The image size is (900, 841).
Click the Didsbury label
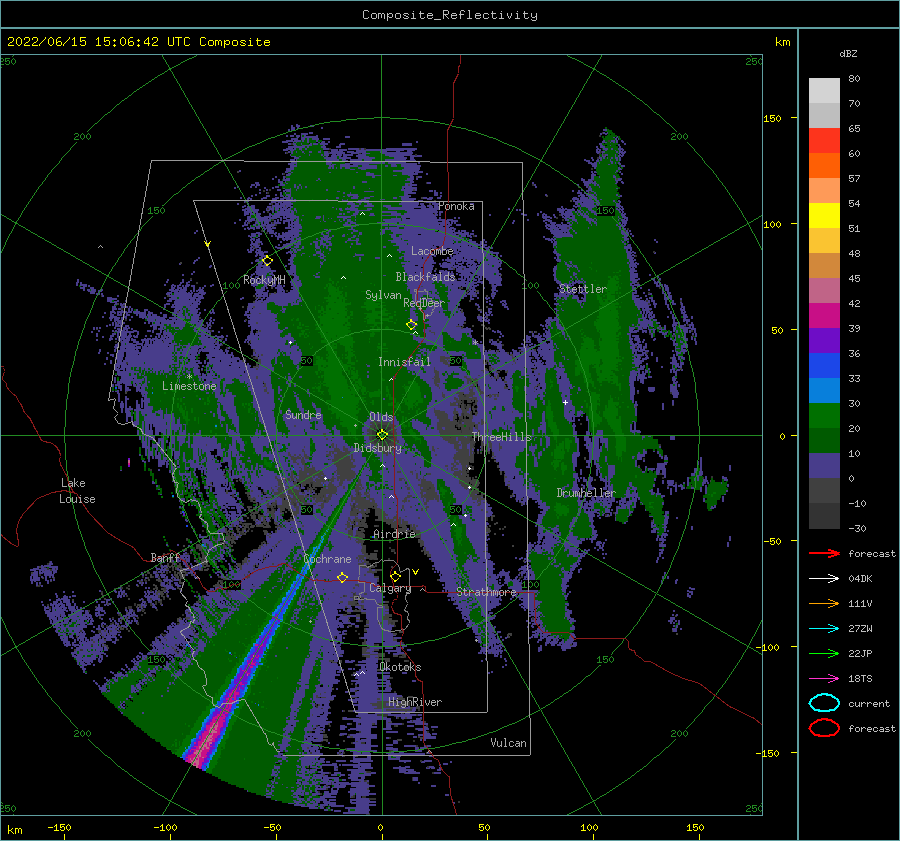[377, 448]
